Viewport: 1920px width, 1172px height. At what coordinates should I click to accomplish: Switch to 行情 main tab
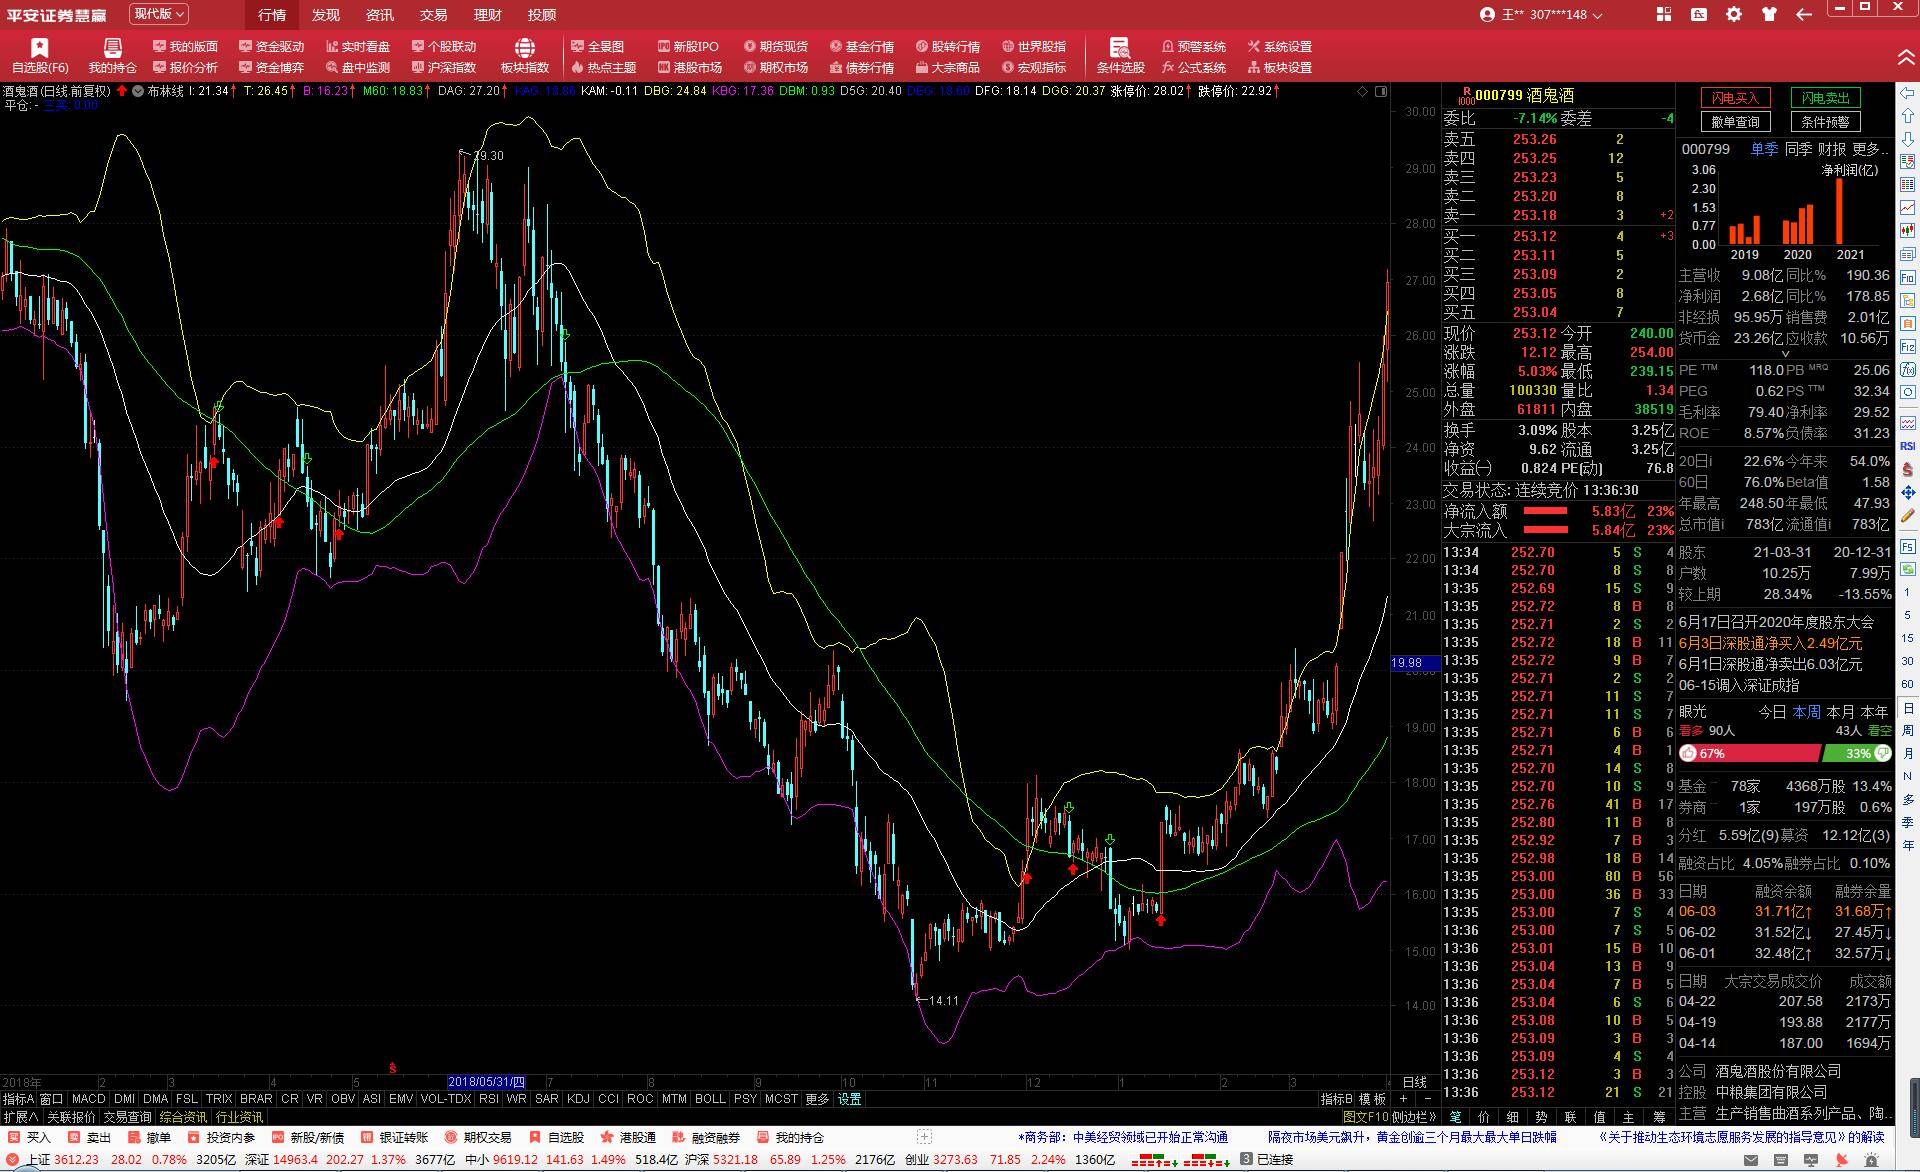coord(271,15)
